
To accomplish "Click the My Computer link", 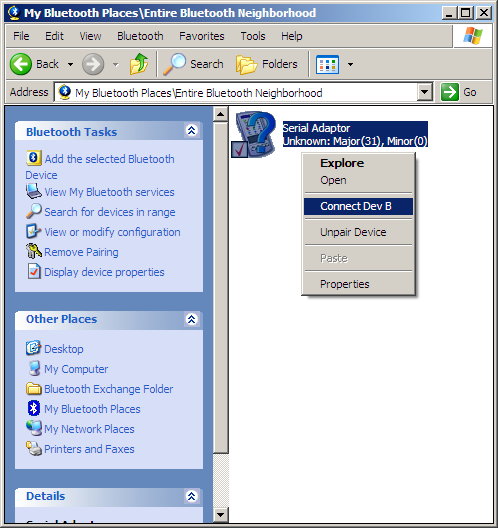I will (76, 369).
